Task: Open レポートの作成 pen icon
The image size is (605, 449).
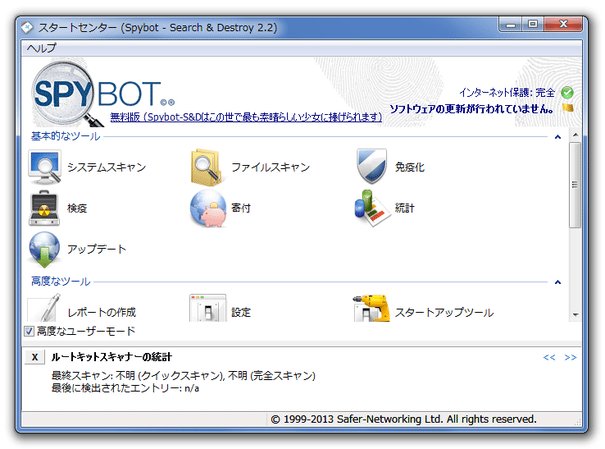Action: pos(44,308)
